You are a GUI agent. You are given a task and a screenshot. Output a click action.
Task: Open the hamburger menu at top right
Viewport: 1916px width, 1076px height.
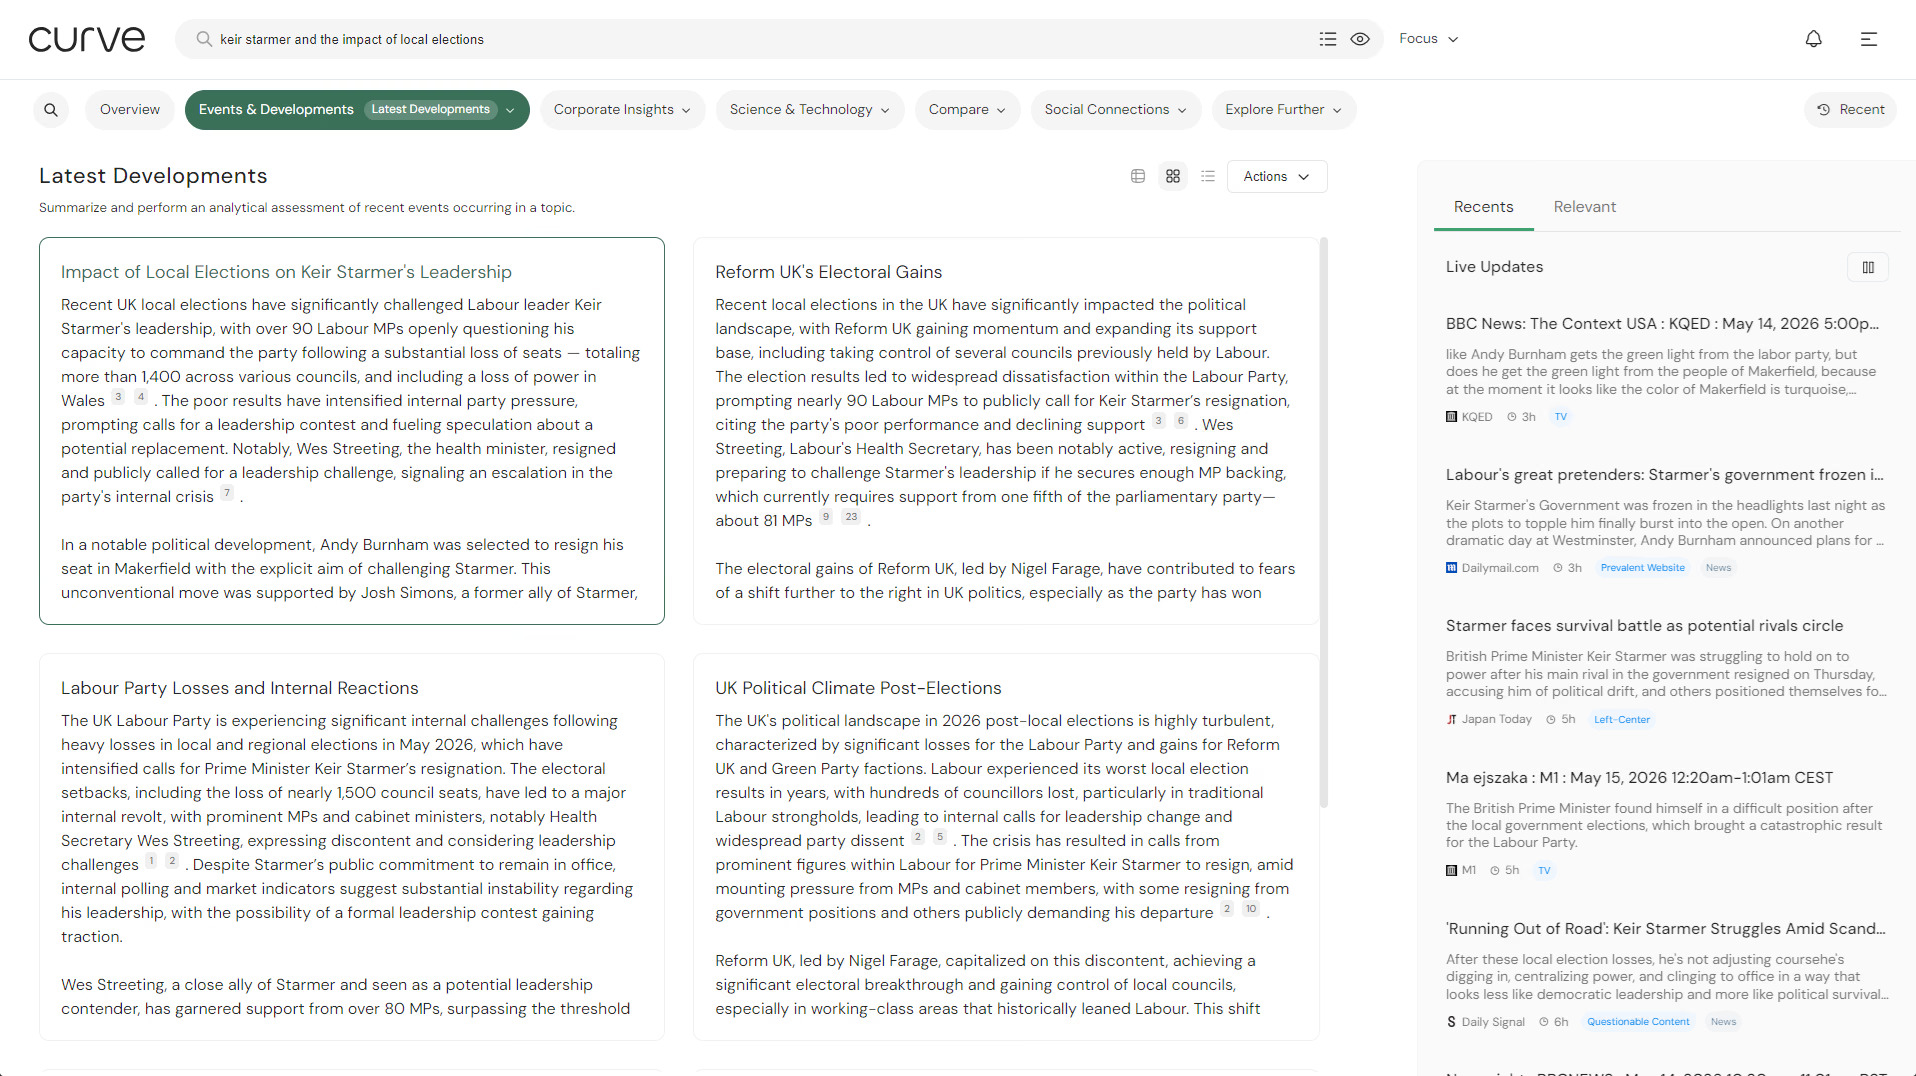(1868, 39)
